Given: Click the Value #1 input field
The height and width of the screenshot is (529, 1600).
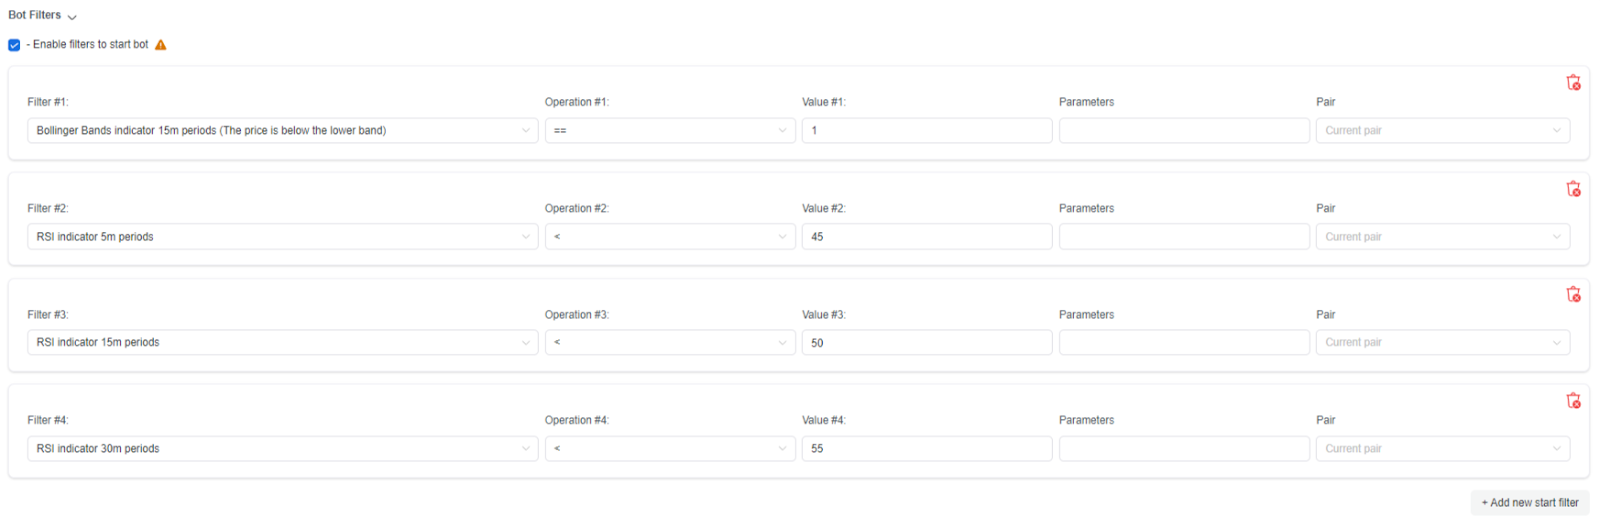Looking at the screenshot, I should (926, 131).
